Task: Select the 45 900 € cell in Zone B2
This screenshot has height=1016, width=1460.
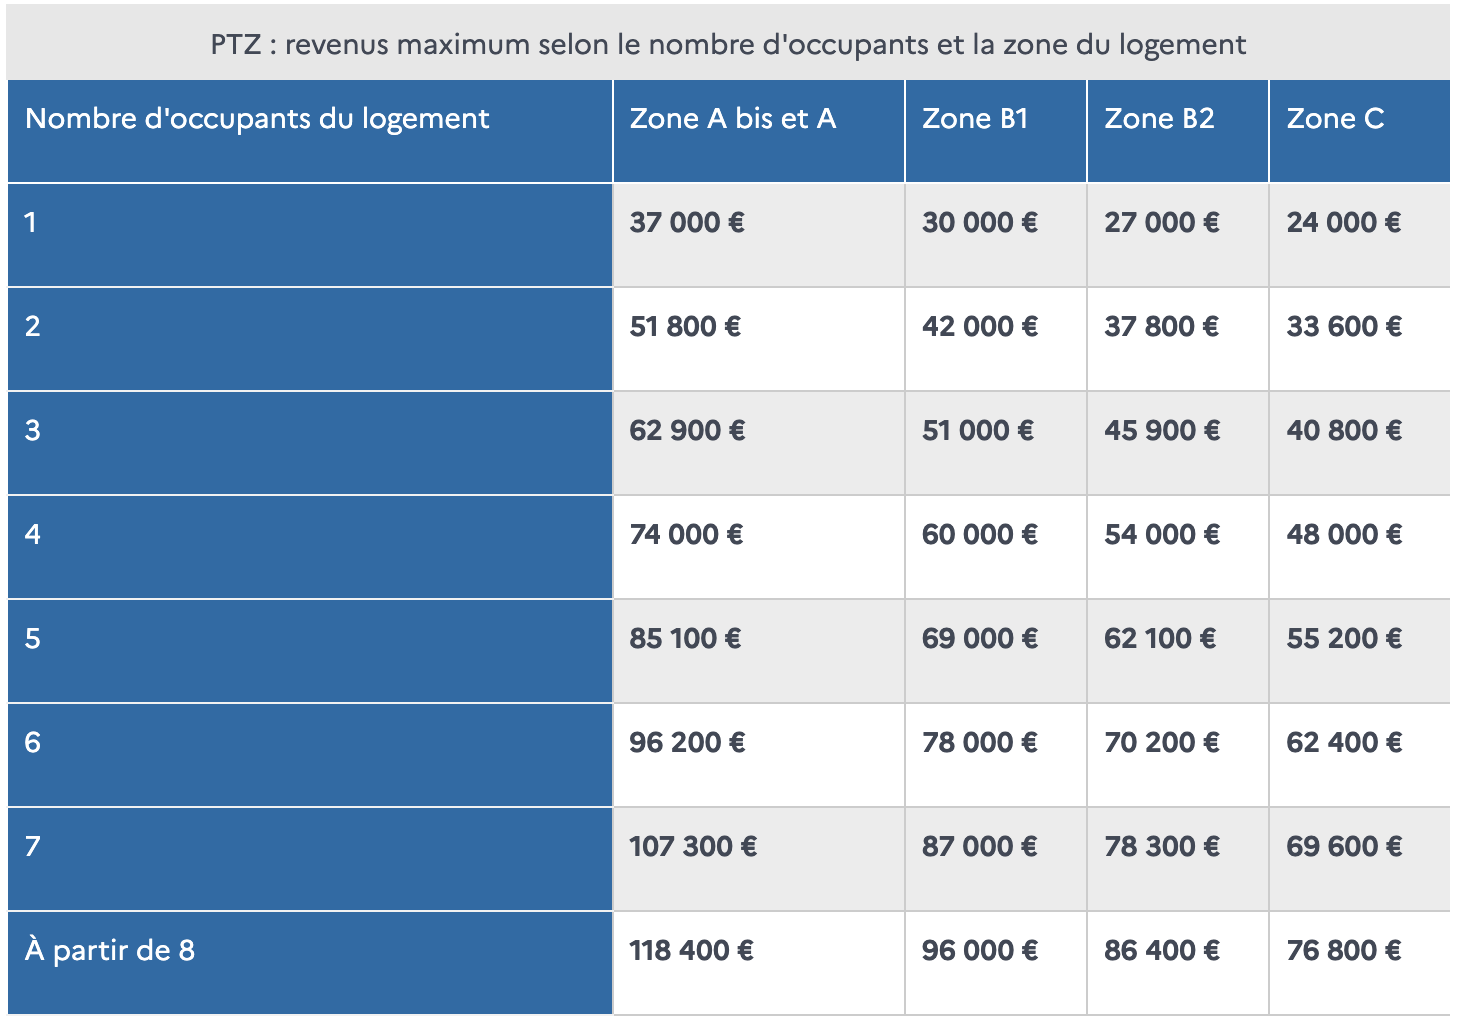Action: point(1178,443)
